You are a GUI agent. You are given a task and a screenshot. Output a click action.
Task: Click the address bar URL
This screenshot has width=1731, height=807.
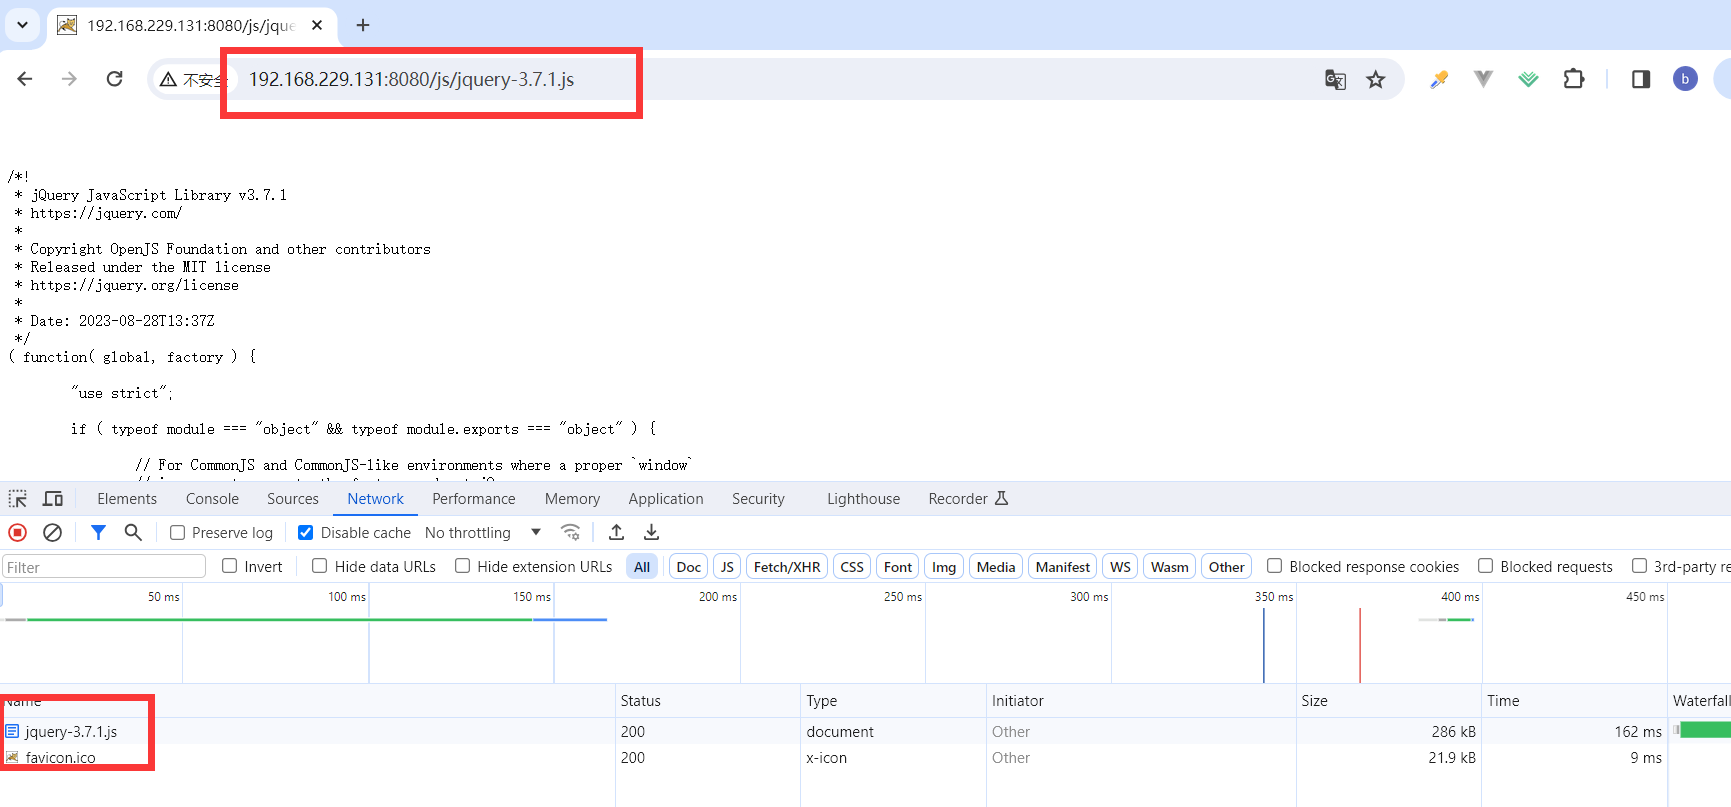pyautogui.click(x=411, y=79)
